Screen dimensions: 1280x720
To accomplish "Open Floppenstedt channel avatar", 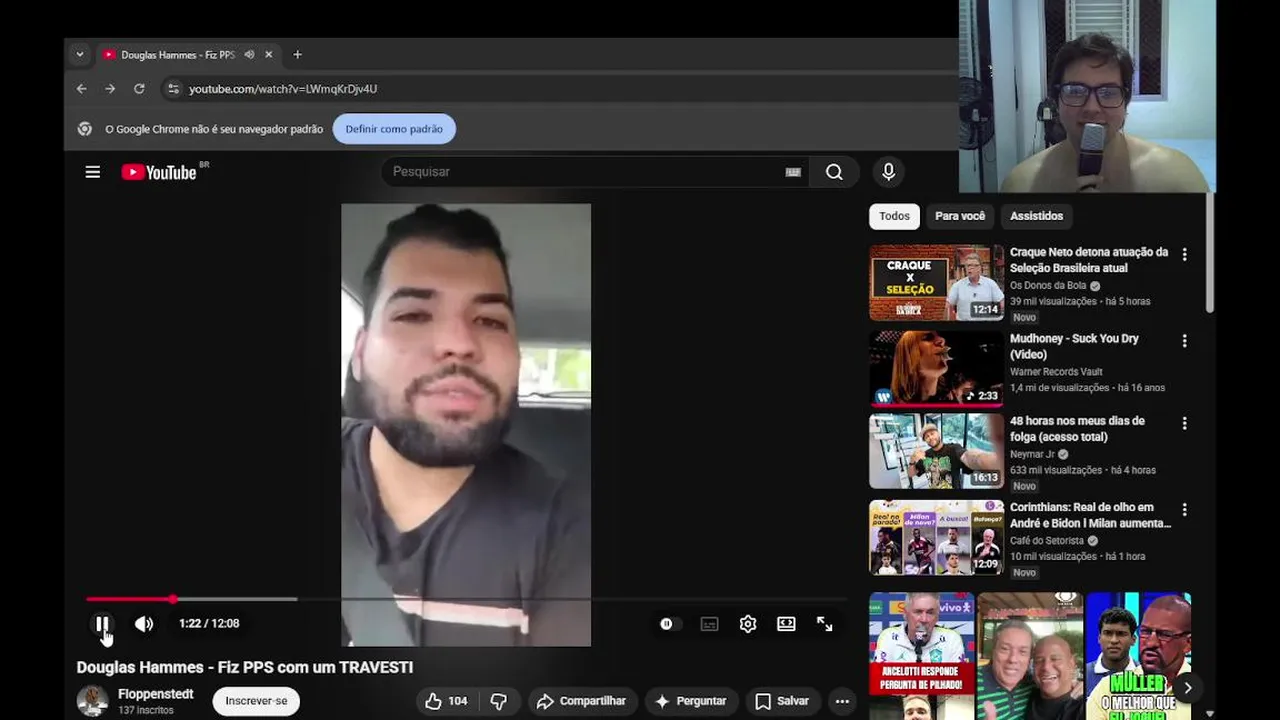I will click(x=93, y=701).
